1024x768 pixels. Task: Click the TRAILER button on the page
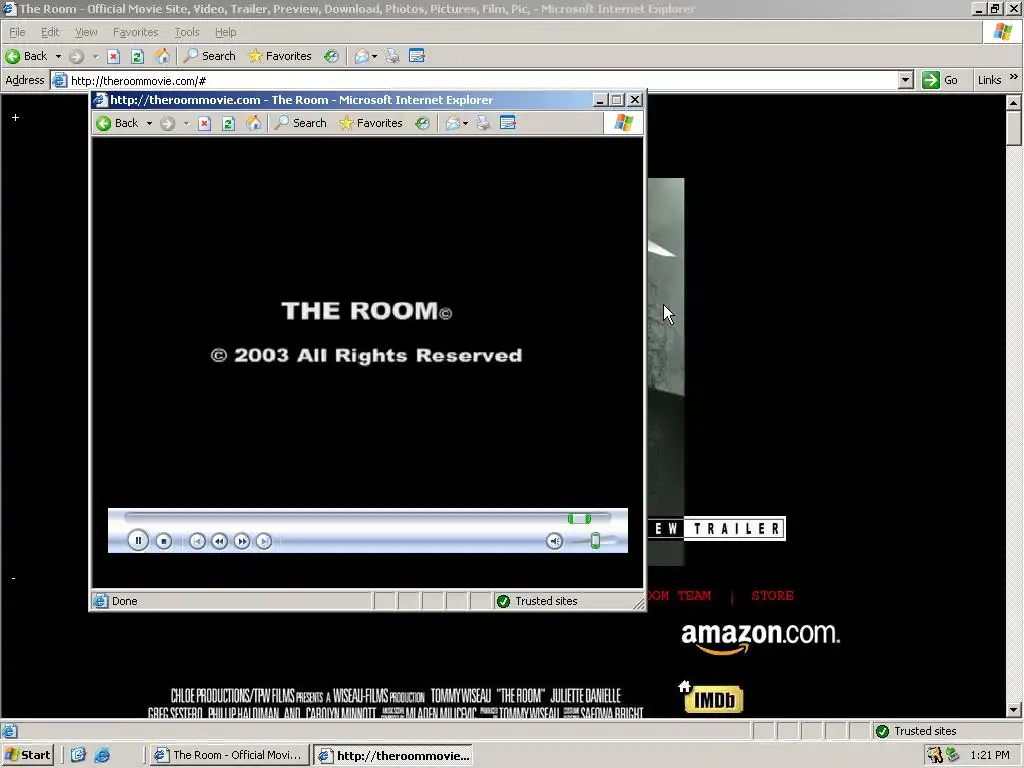click(735, 528)
